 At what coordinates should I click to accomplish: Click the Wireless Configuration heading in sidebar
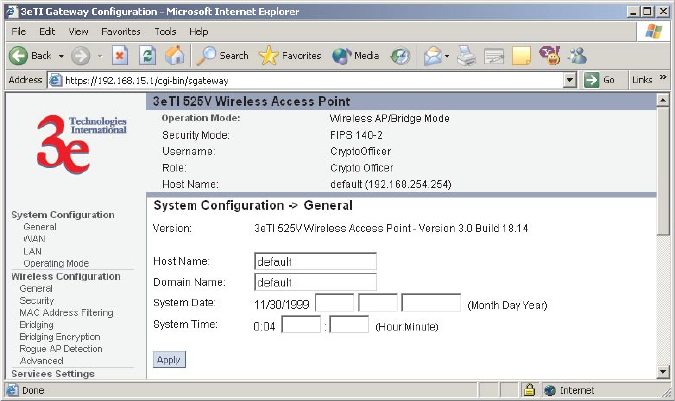point(66,276)
